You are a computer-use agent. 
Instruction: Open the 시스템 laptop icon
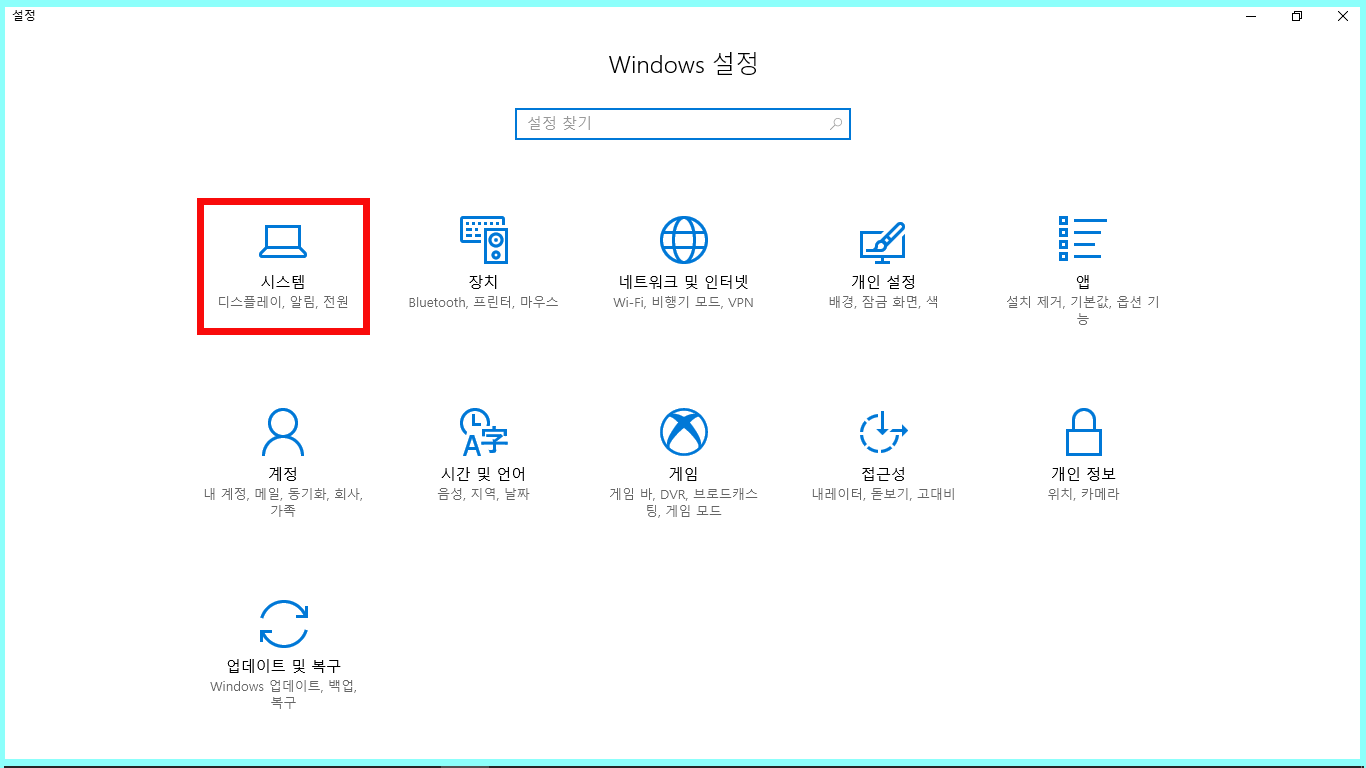283,241
